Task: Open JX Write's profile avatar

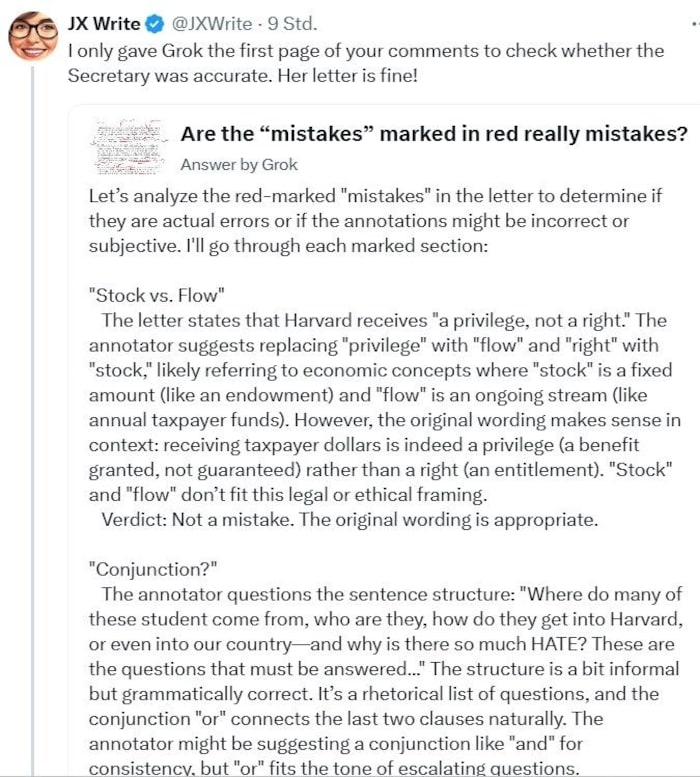Action: click(x=33, y=37)
